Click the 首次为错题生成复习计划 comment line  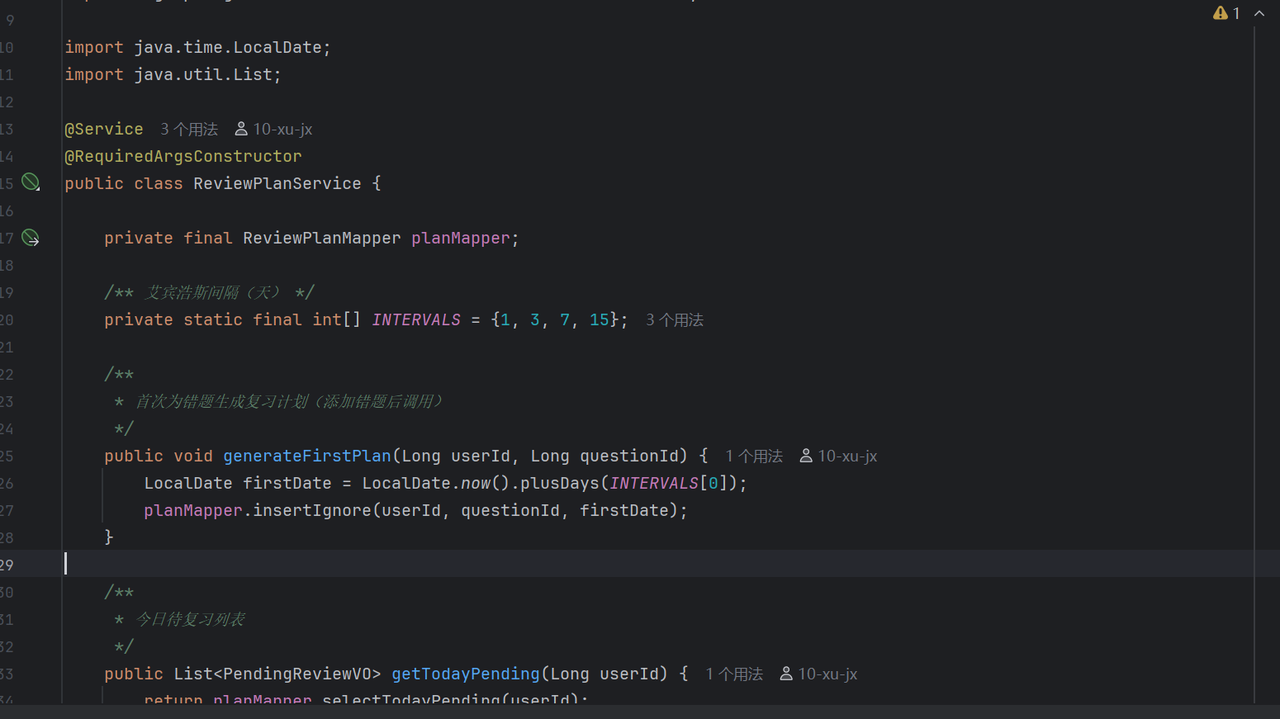click(278, 402)
